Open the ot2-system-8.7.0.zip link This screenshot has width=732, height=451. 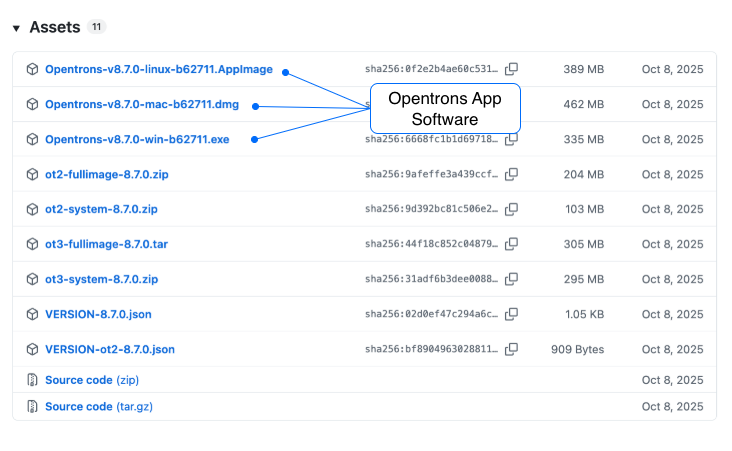tap(101, 209)
